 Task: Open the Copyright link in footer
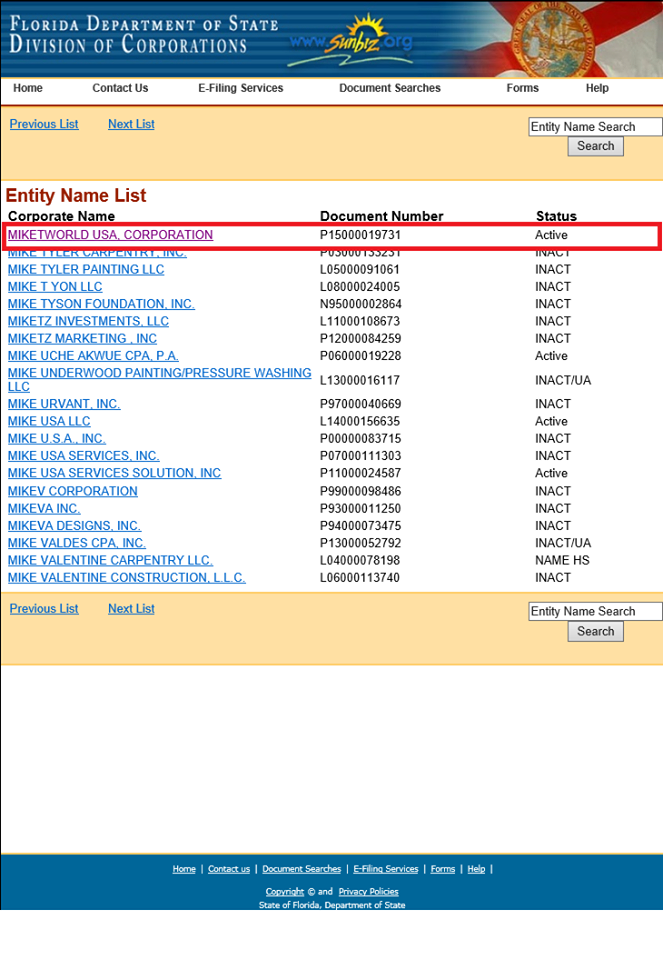[285, 891]
